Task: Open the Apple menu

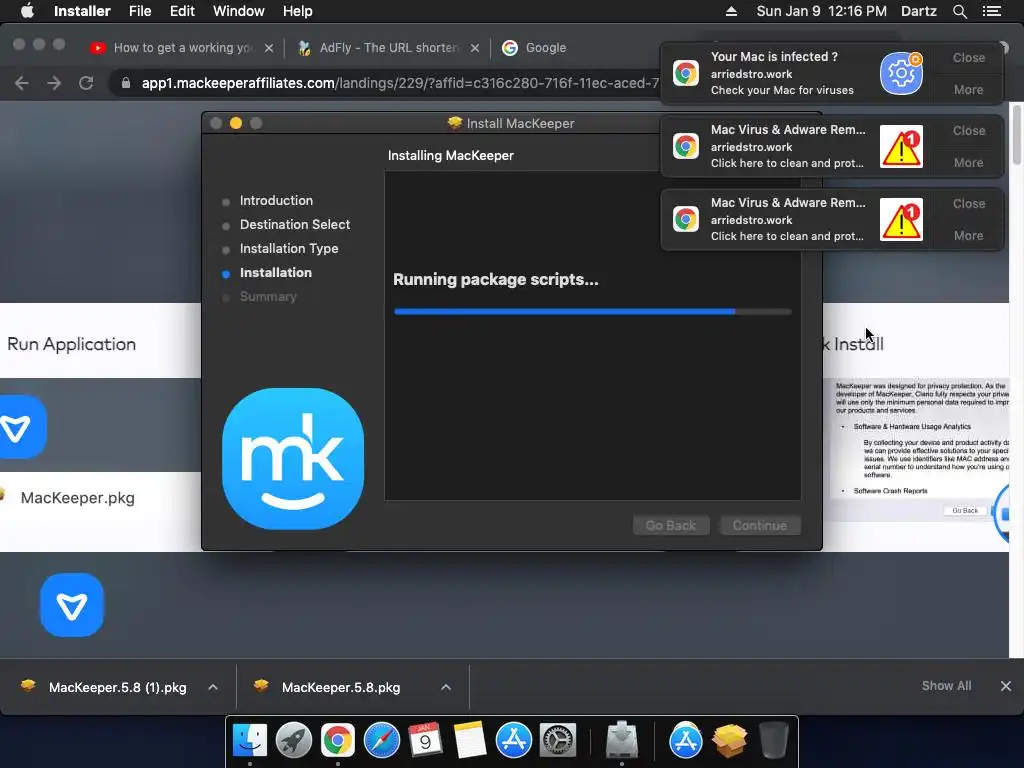Action: click(x=27, y=11)
